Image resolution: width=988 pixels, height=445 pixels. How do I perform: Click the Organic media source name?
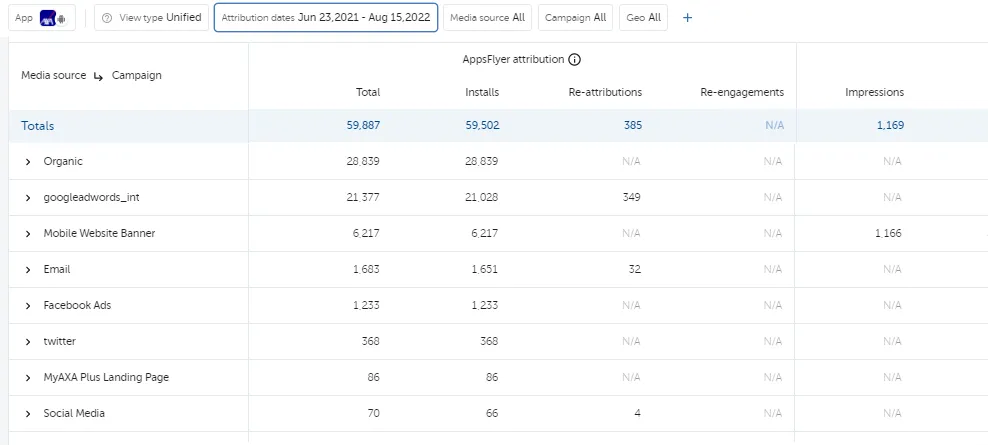pos(63,161)
